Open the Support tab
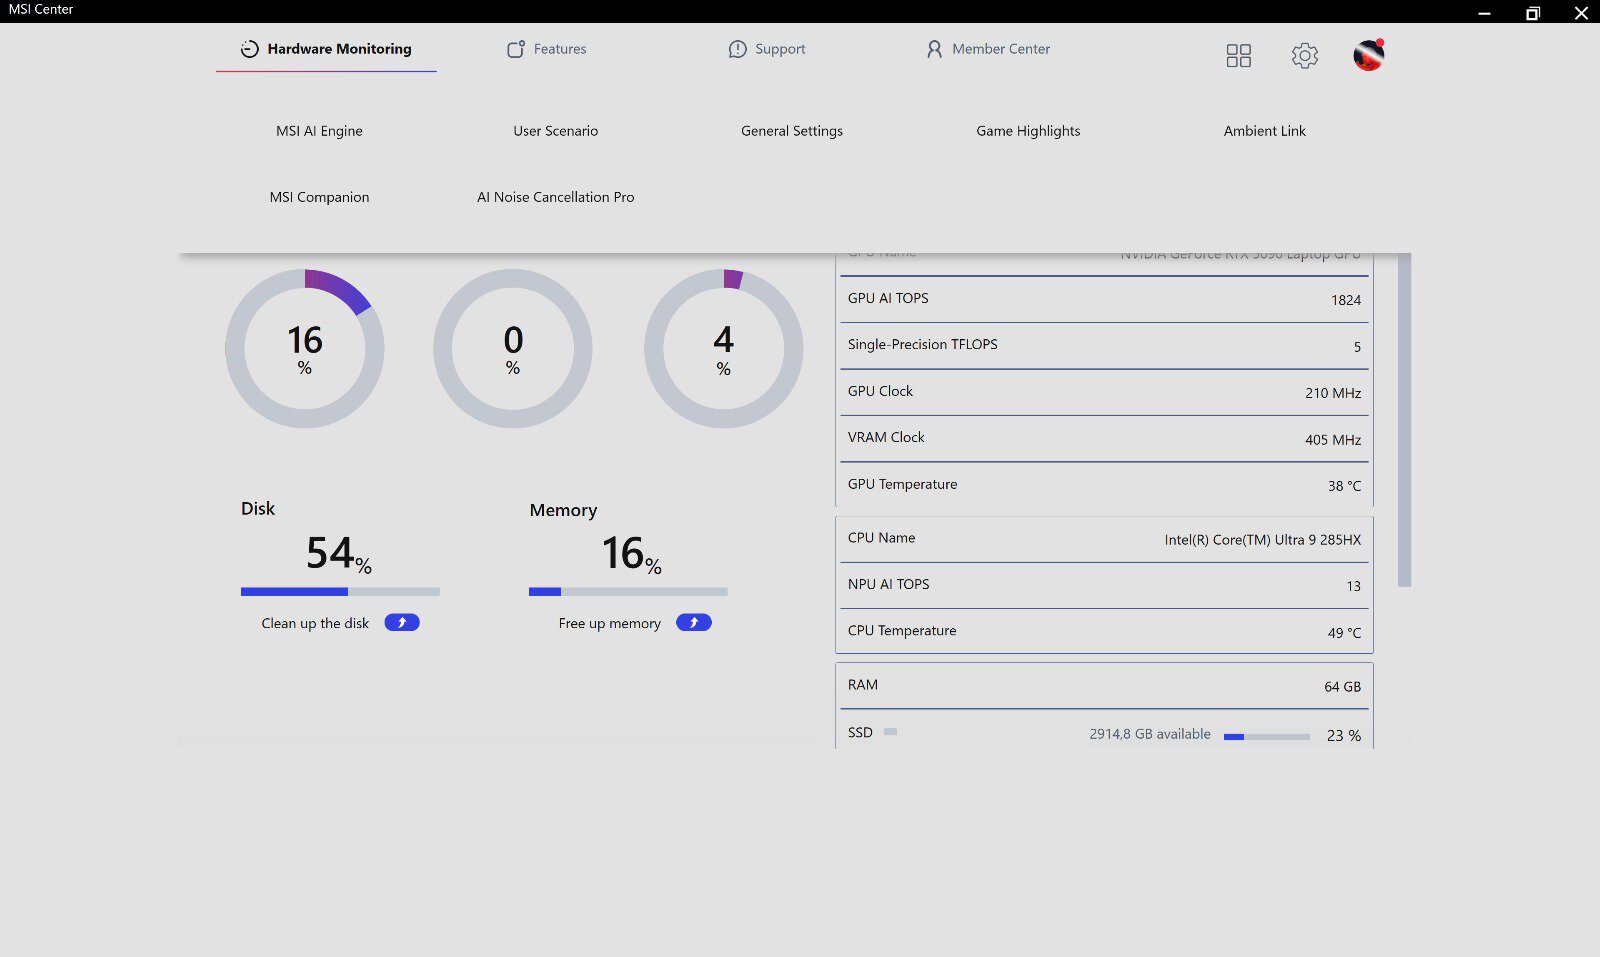 pos(767,49)
